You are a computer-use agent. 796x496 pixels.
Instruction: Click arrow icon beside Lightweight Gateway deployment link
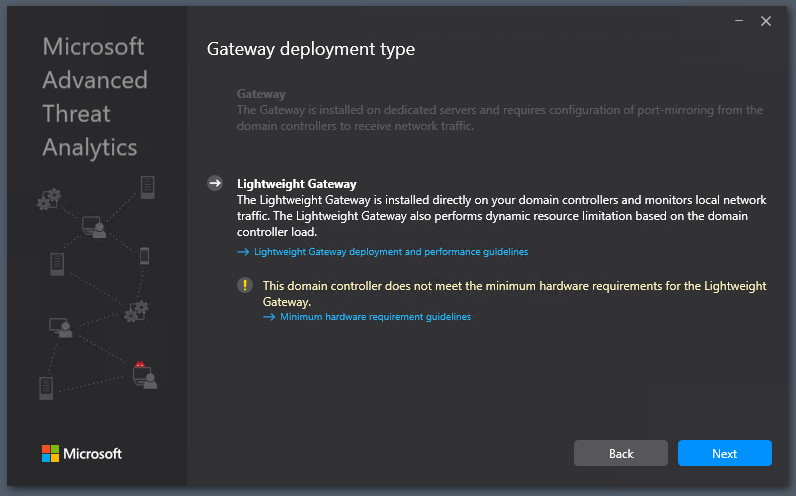[243, 252]
